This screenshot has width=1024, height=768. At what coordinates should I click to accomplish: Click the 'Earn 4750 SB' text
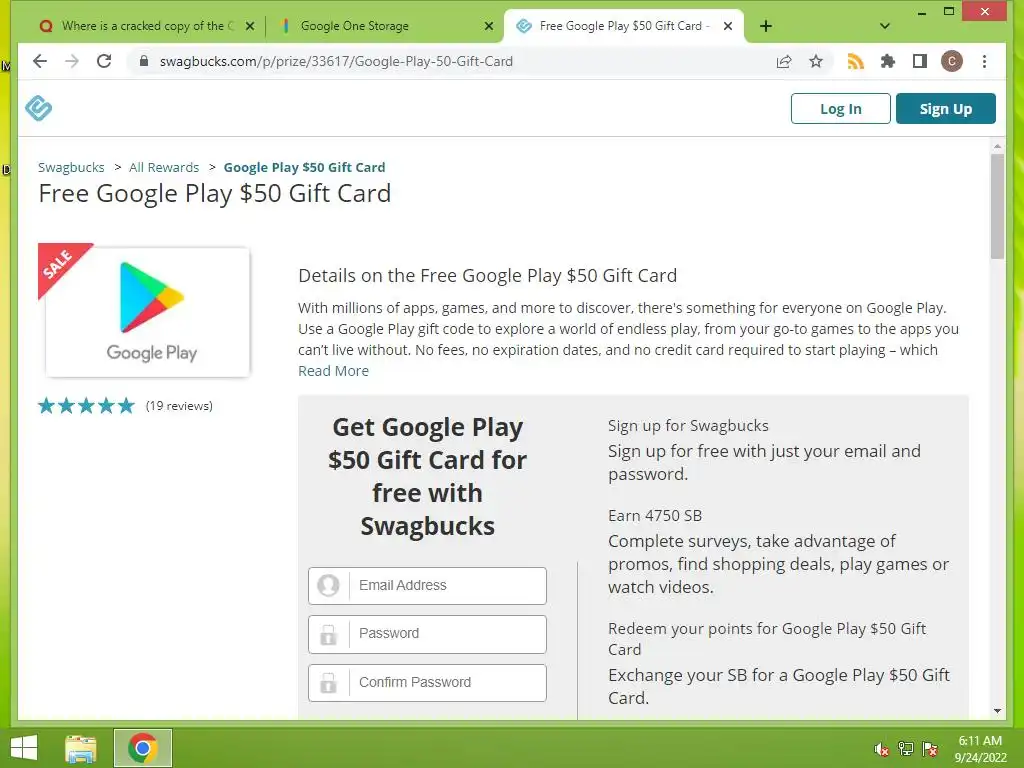[655, 516]
